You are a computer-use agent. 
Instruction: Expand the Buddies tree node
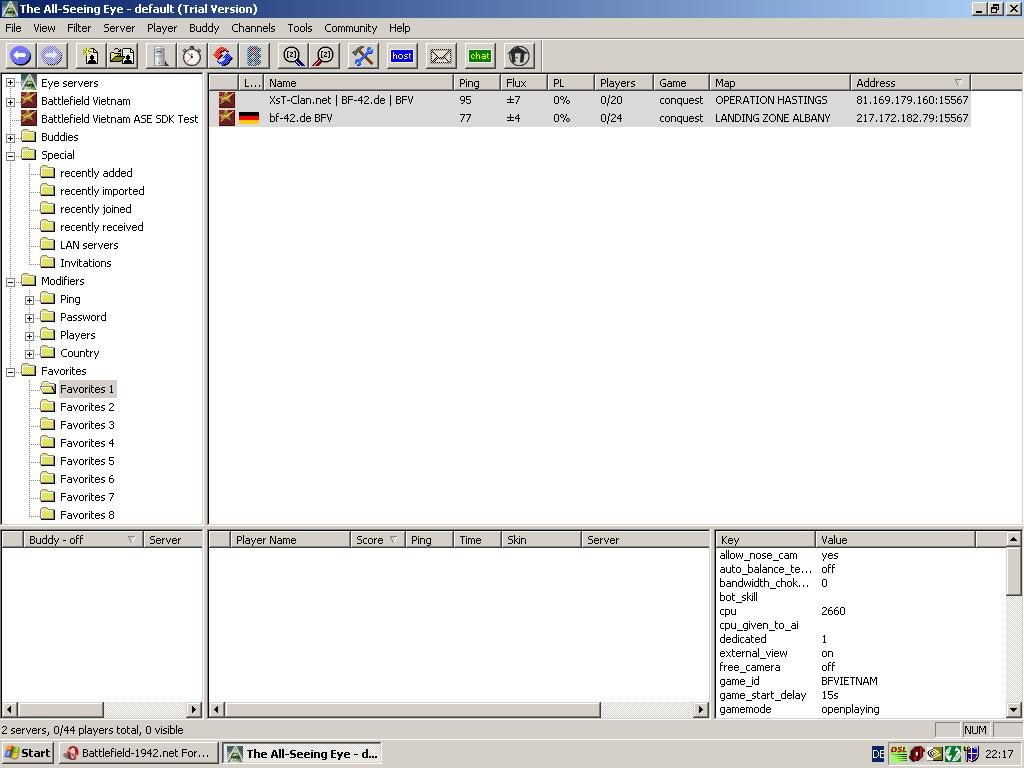point(10,138)
